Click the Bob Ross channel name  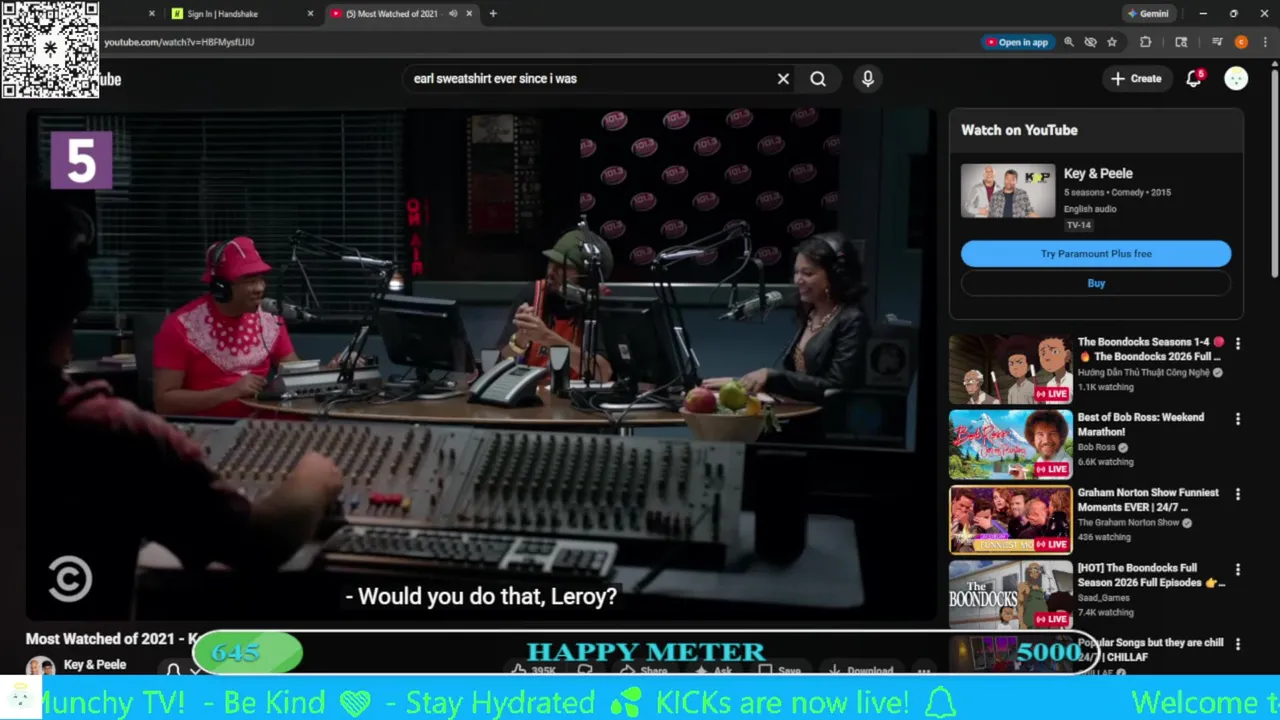pyautogui.click(x=1097, y=447)
